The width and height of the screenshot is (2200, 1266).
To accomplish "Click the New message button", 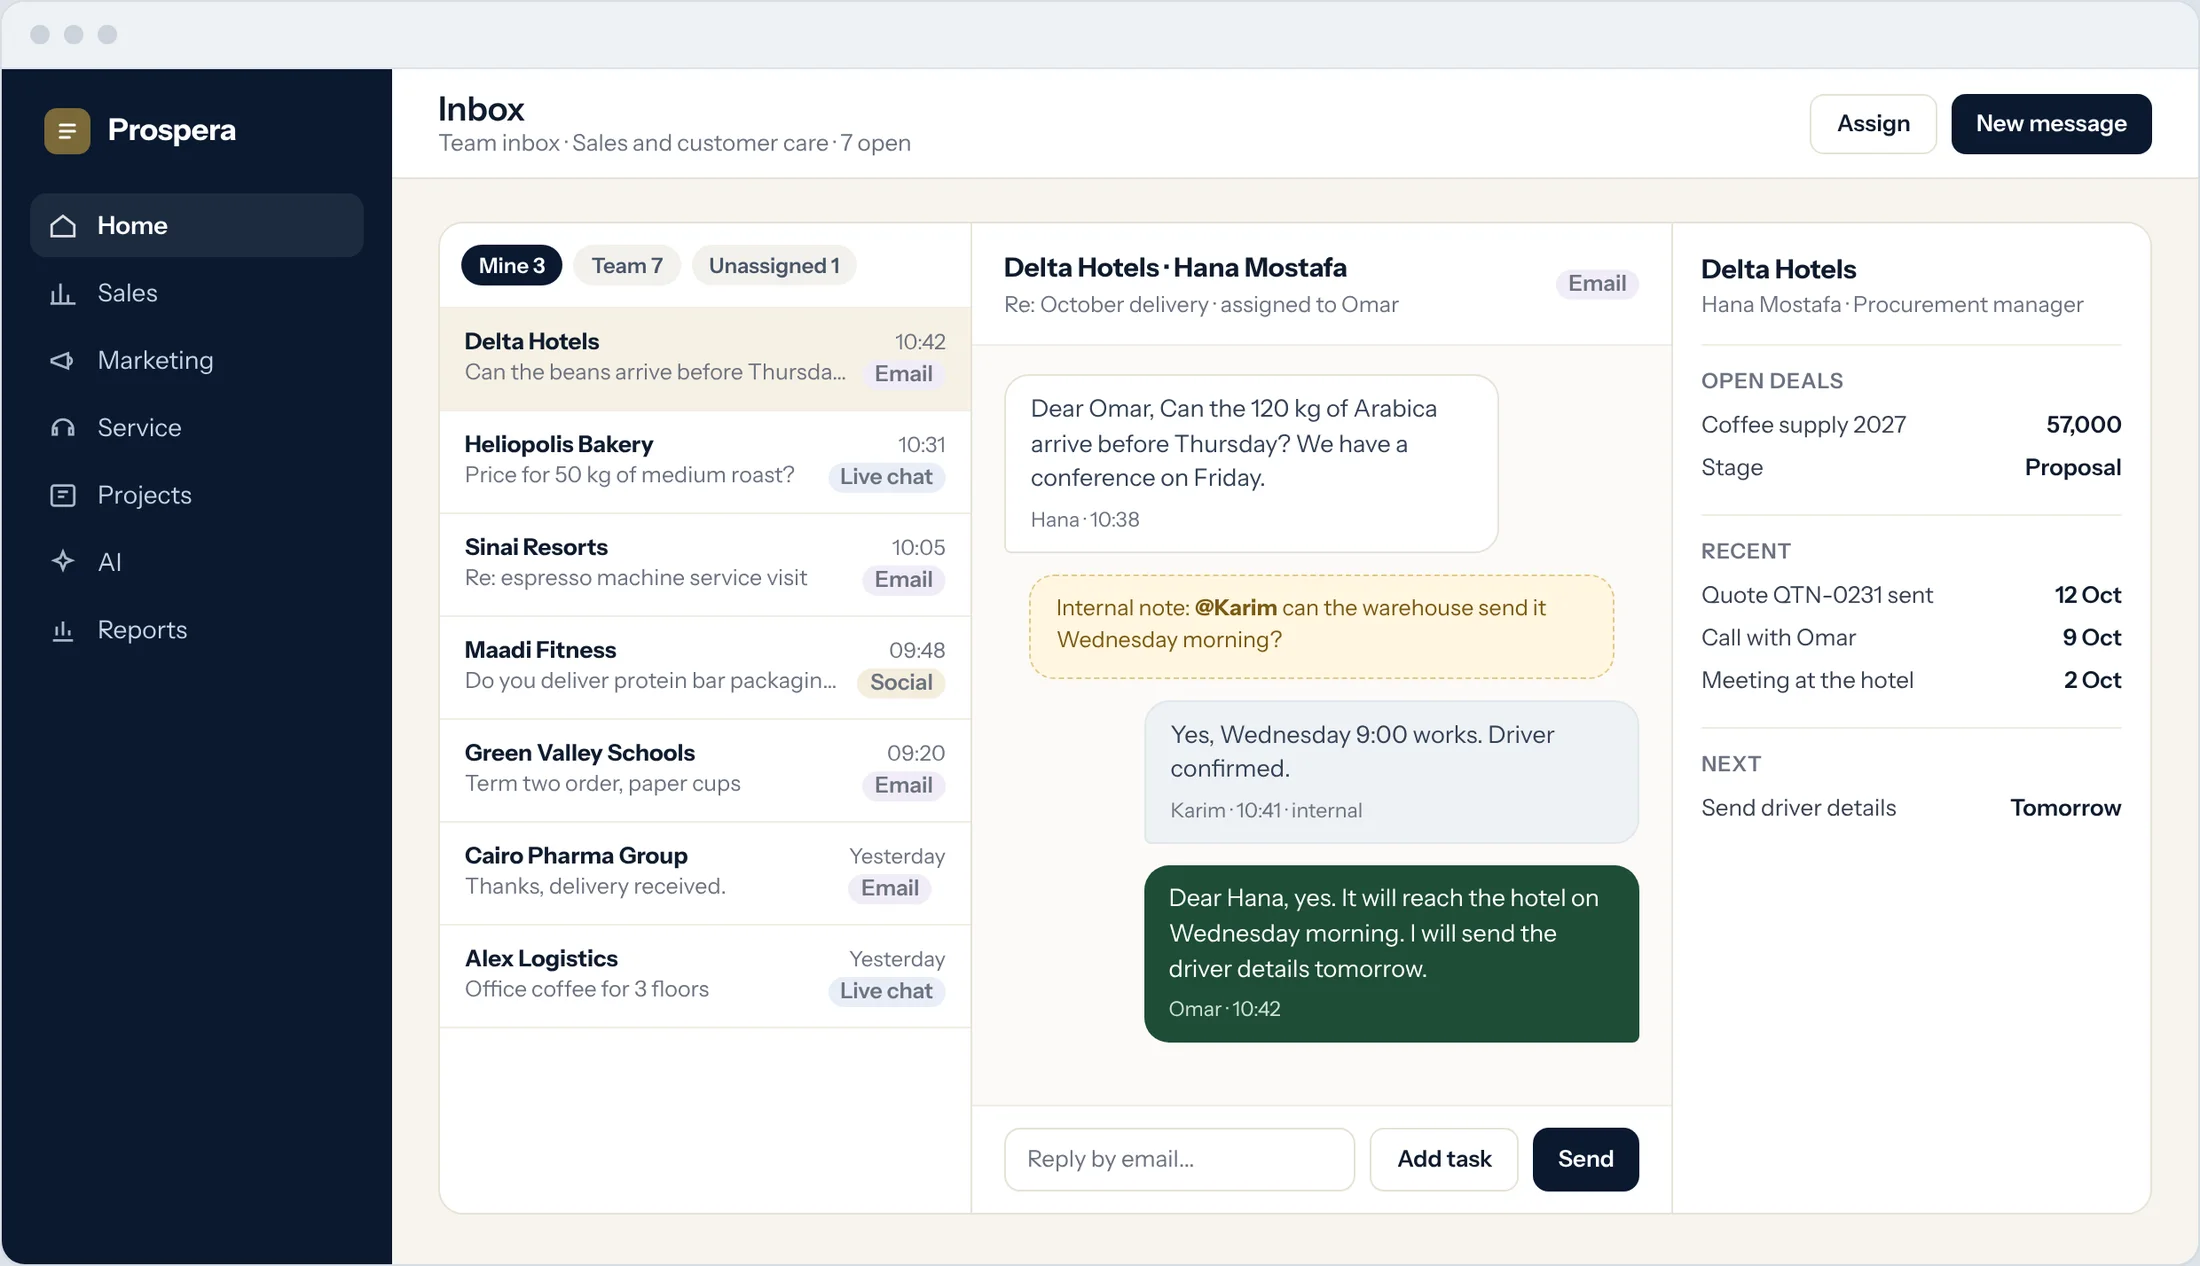I will tap(2051, 124).
